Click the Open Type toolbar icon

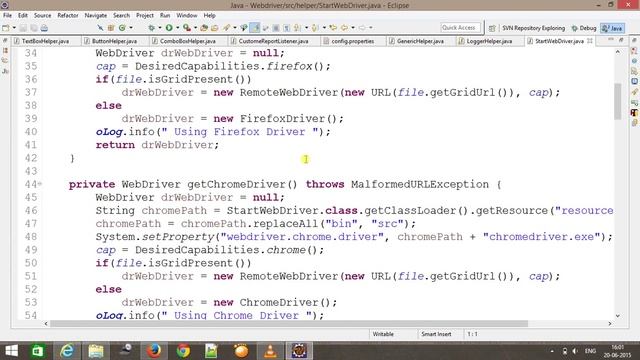coord(204,28)
